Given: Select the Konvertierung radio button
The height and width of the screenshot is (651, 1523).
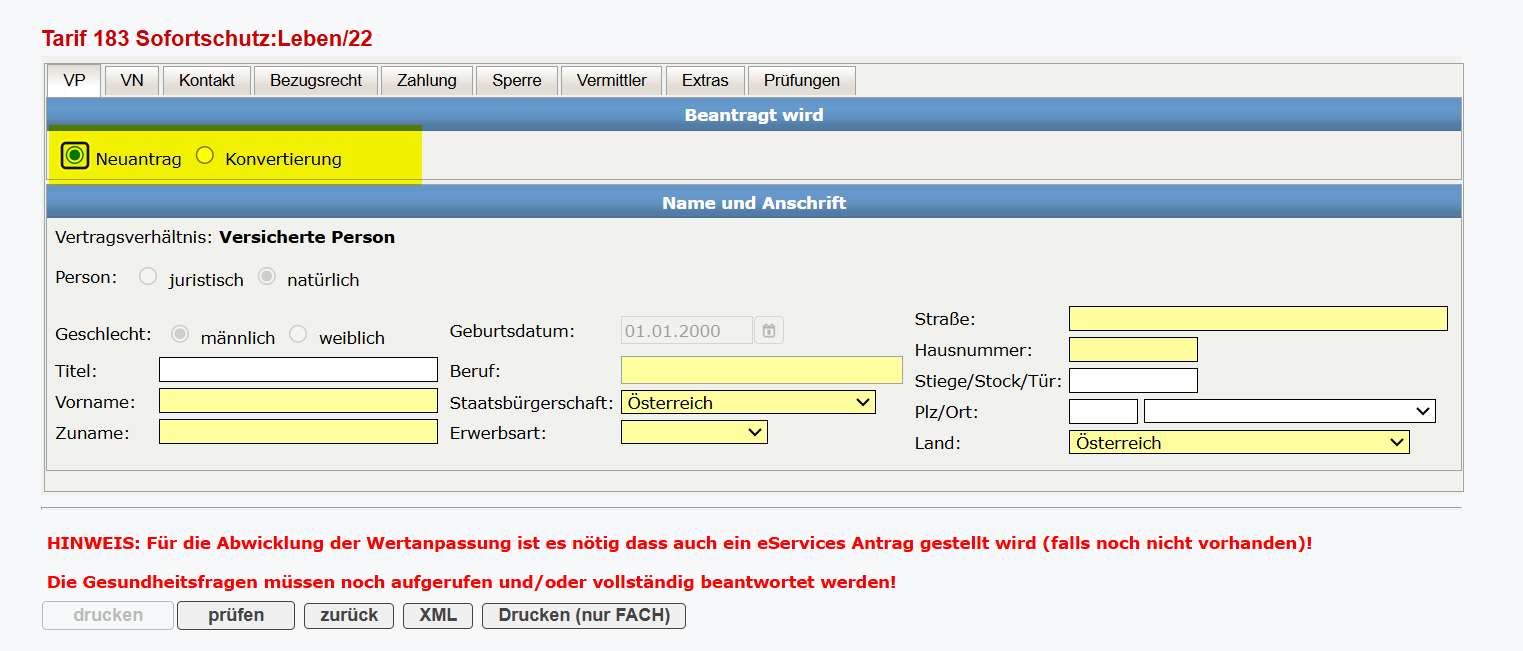Looking at the screenshot, I should [x=205, y=156].
